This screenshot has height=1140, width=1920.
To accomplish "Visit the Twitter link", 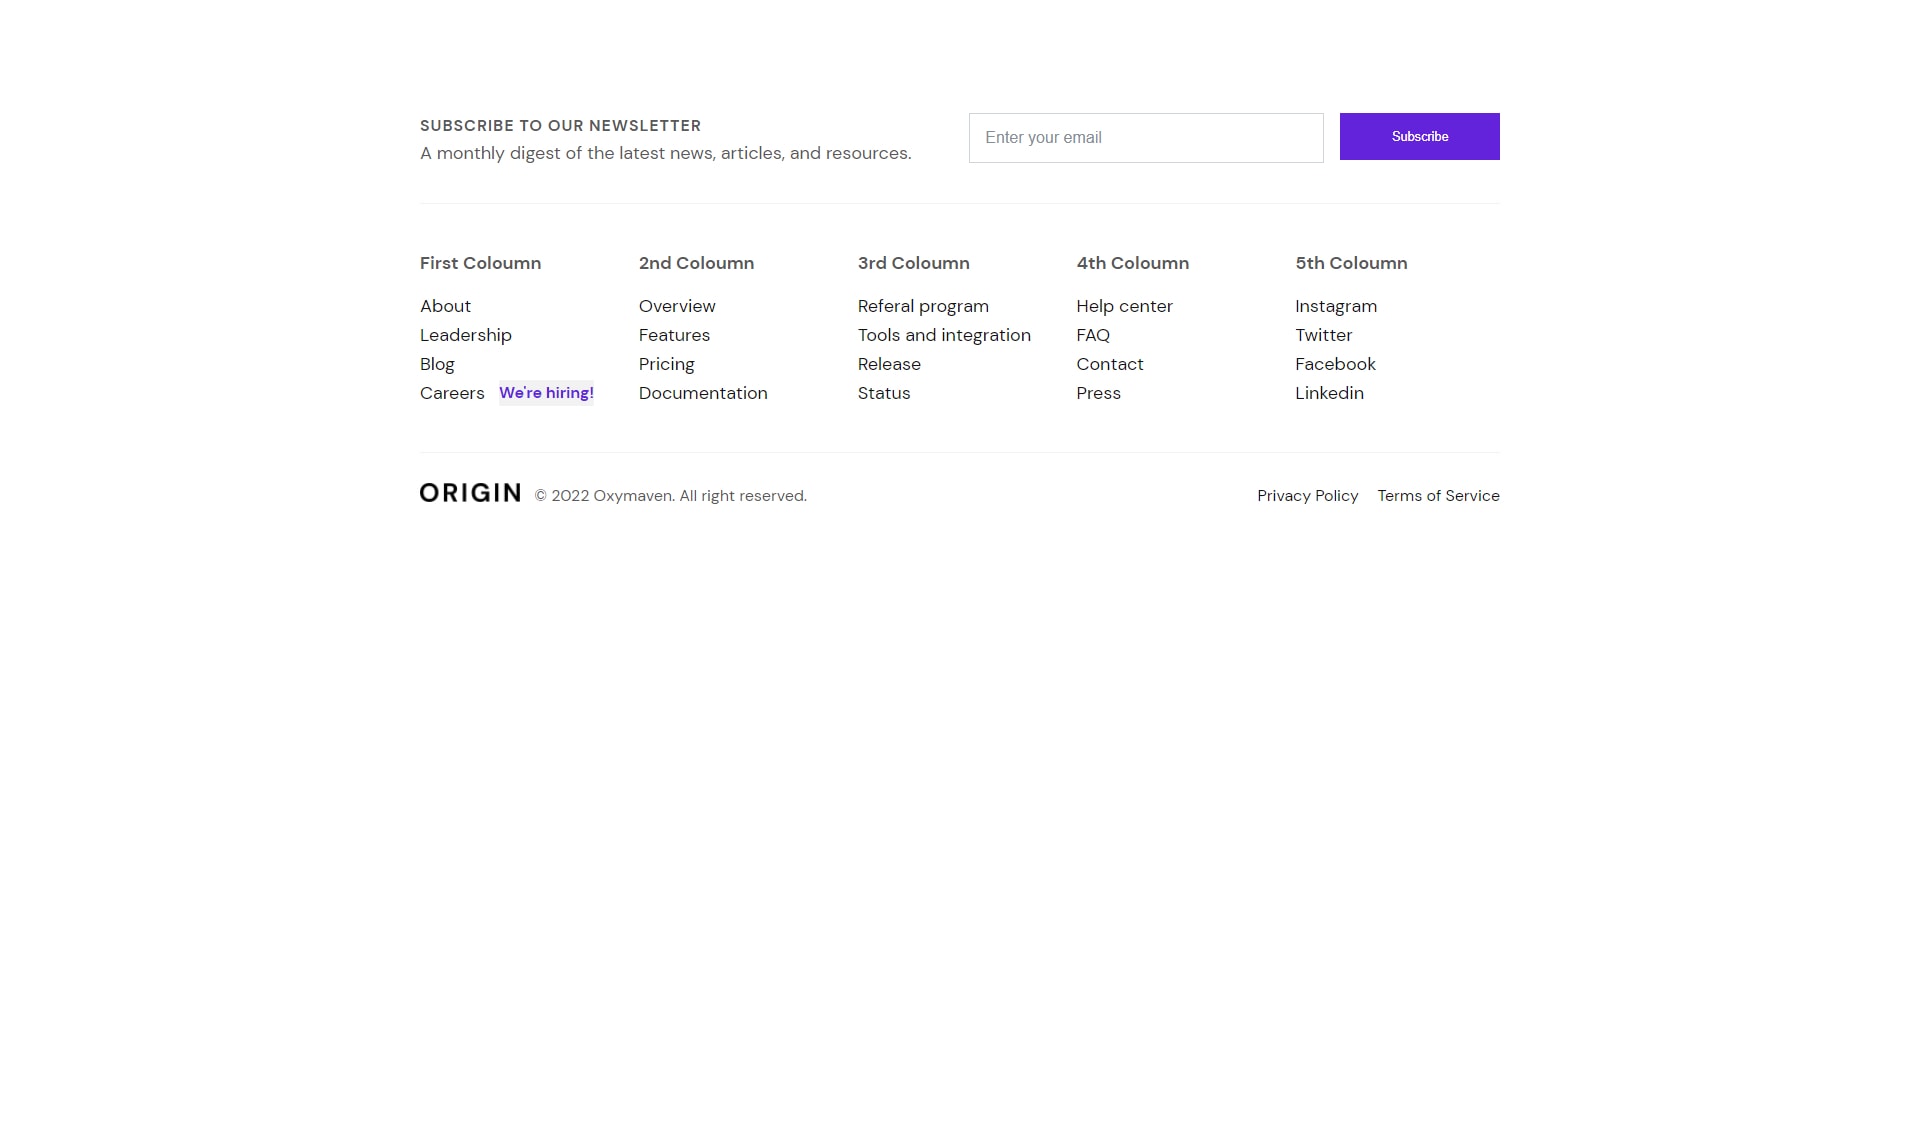I will (1323, 335).
